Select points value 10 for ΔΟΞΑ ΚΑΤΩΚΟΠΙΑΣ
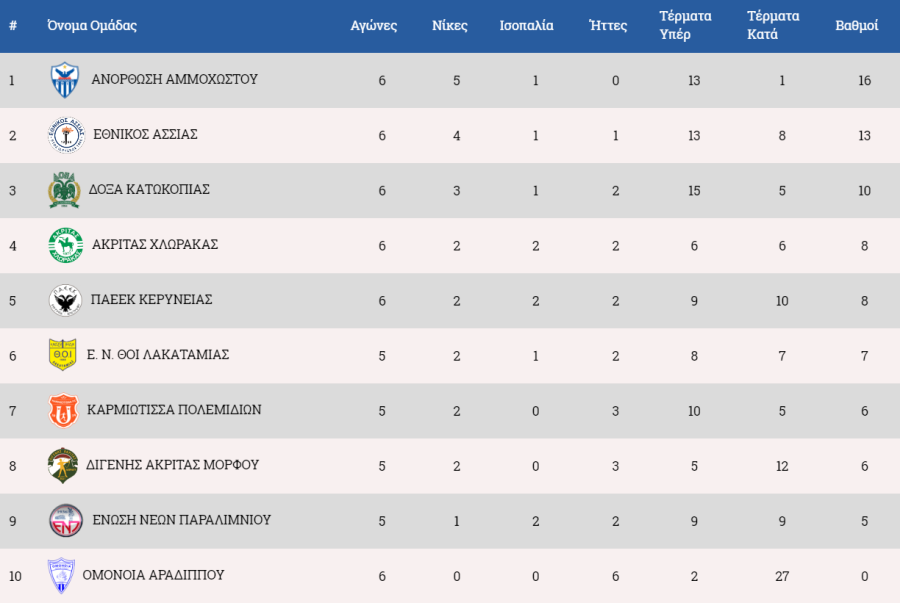Image resolution: width=900 pixels, height=603 pixels. pyautogui.click(x=864, y=190)
